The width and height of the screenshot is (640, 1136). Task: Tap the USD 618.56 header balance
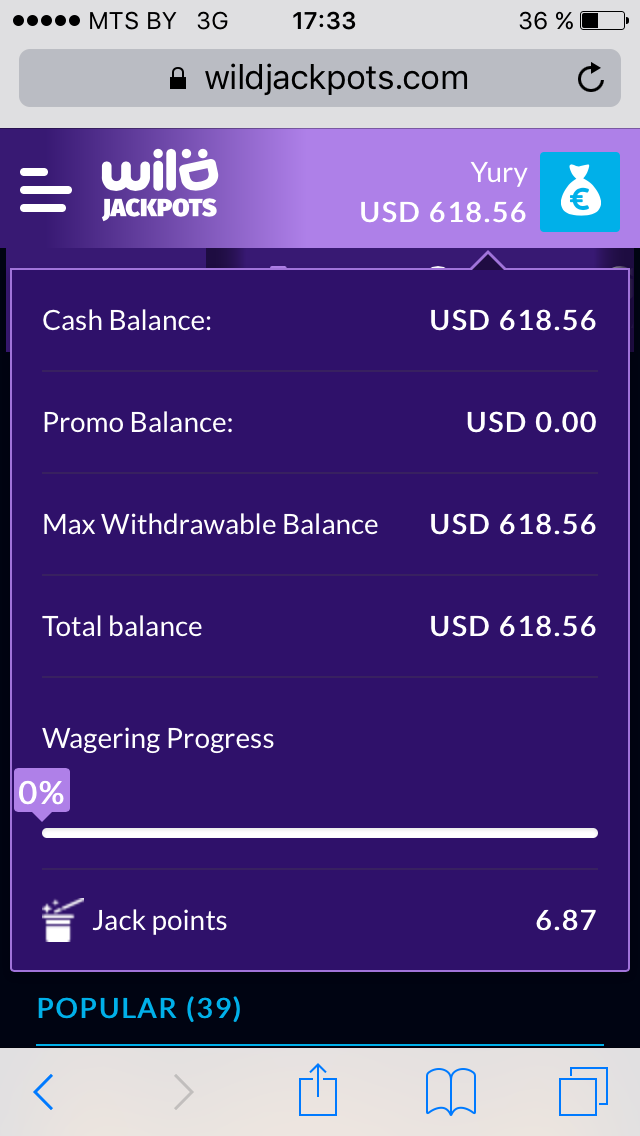(443, 212)
